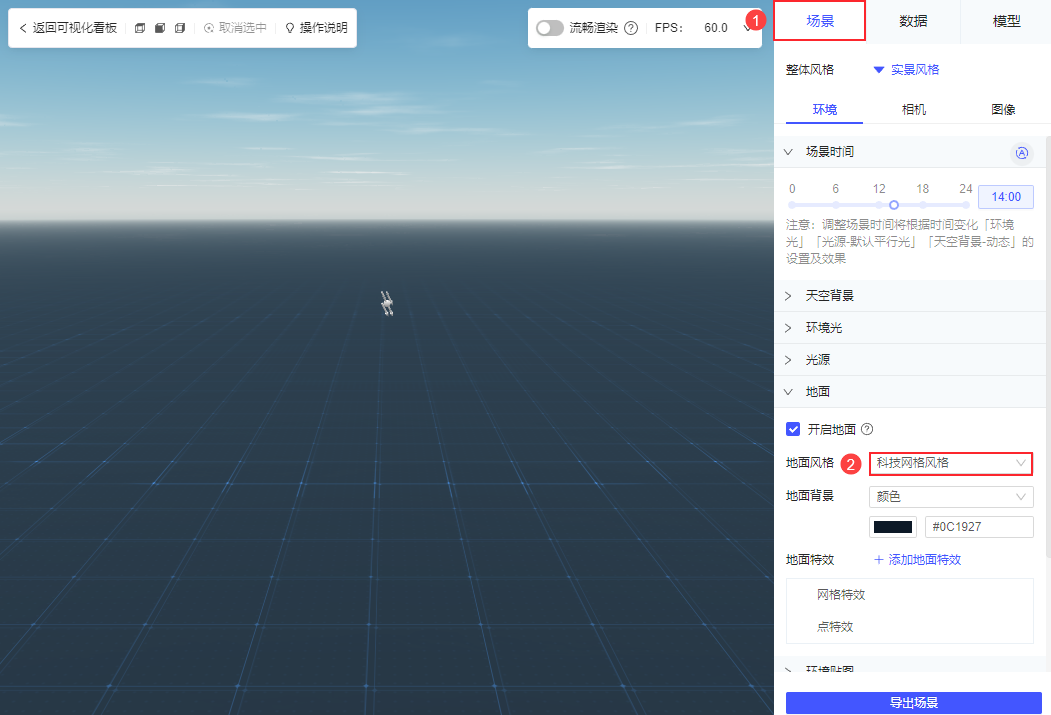
Task: Click 取消选中 deselect button
Action: (235, 28)
